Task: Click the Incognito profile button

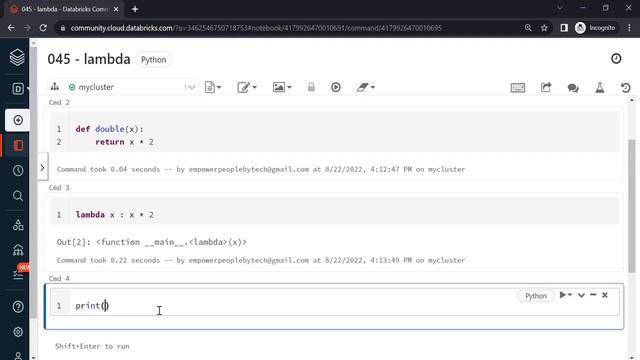Action: (x=596, y=28)
